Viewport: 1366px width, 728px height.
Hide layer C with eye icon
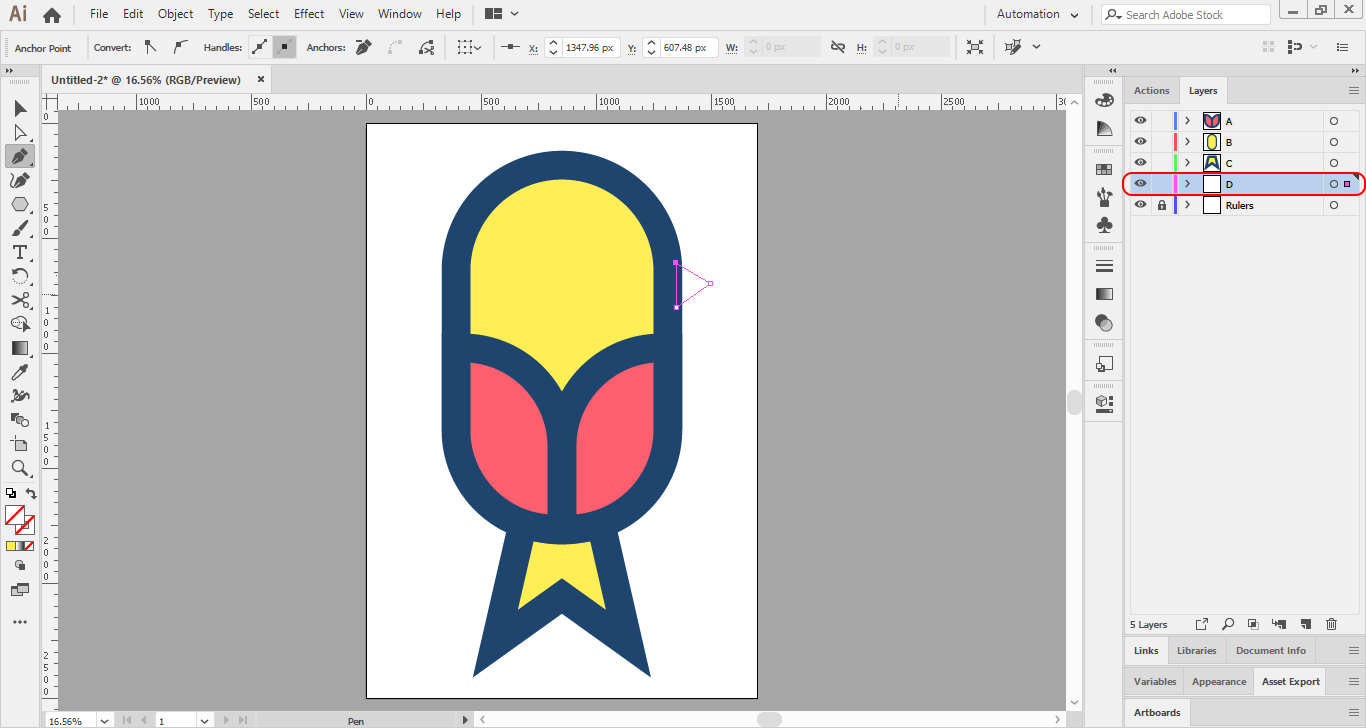tap(1140, 163)
